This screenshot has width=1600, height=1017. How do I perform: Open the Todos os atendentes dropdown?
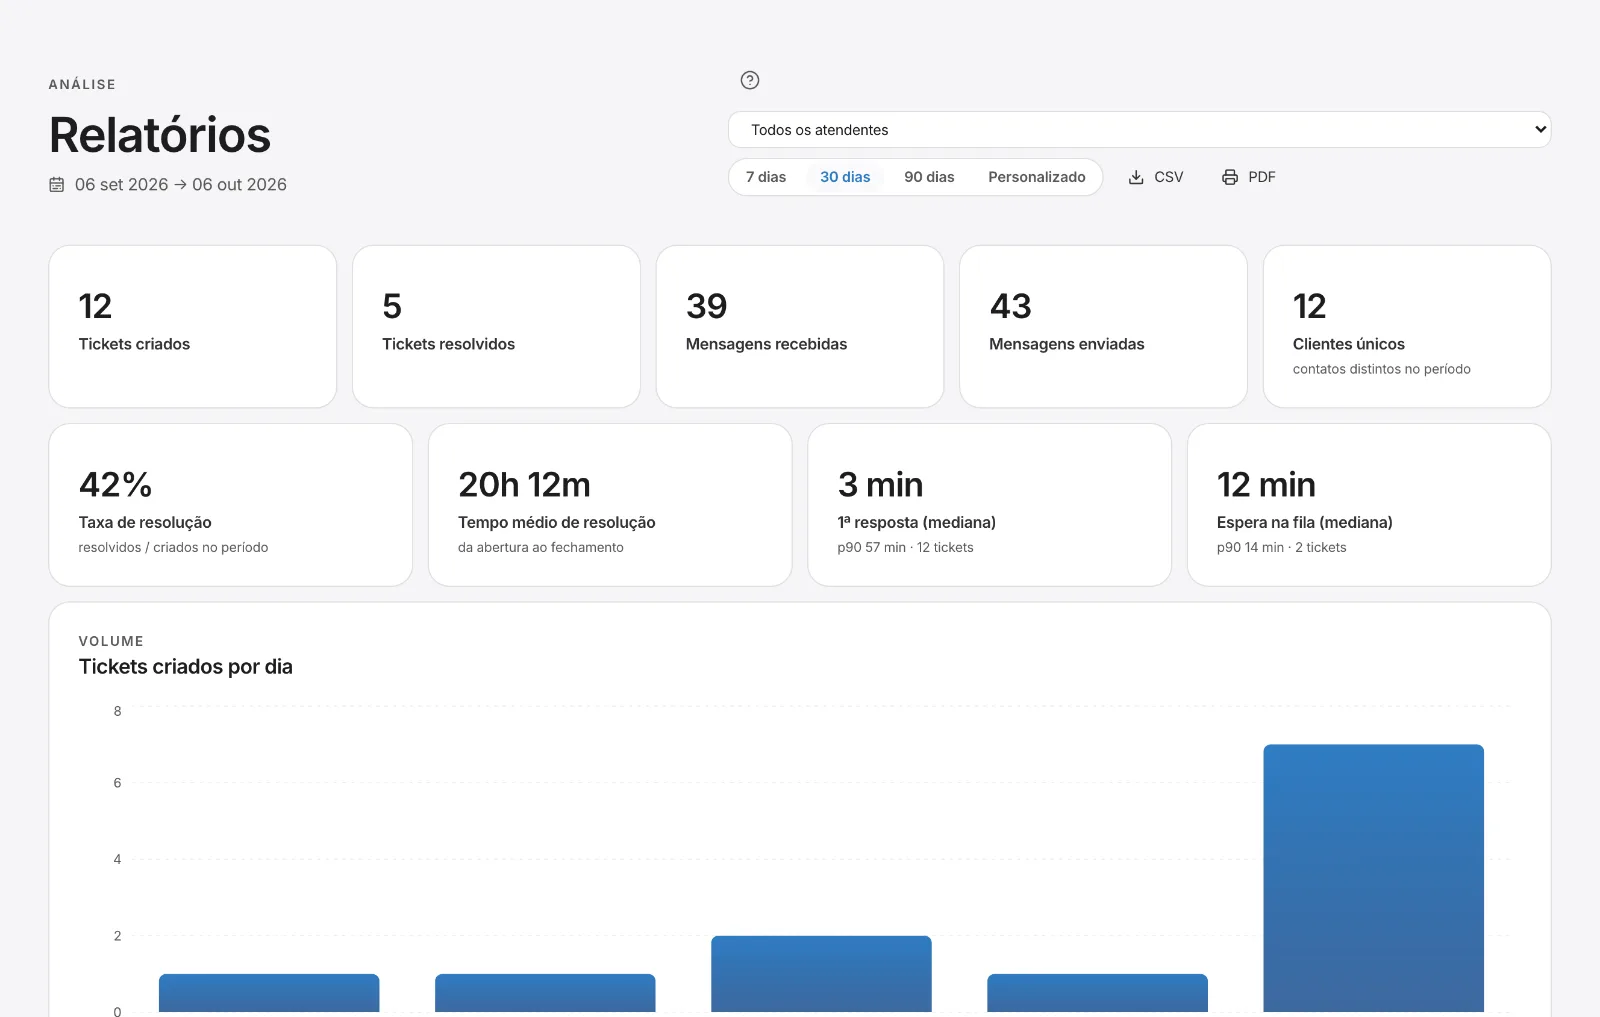(x=1139, y=130)
